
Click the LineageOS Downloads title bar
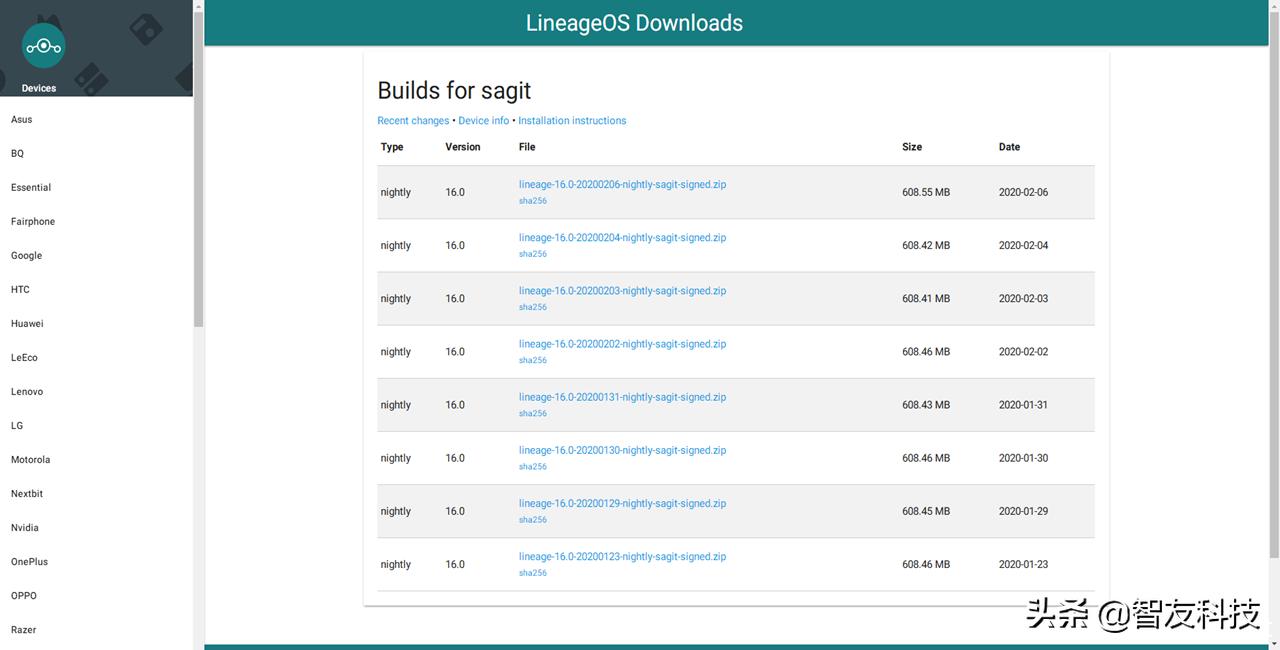point(634,22)
